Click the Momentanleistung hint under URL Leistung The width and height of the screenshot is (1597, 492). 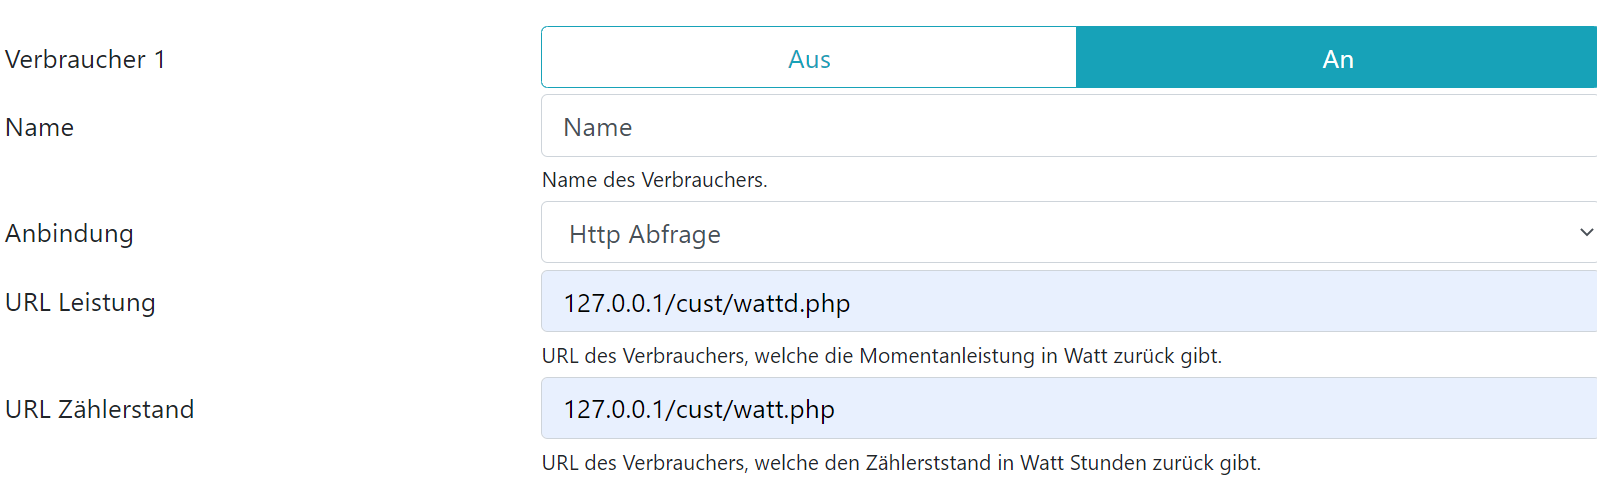[x=881, y=357]
